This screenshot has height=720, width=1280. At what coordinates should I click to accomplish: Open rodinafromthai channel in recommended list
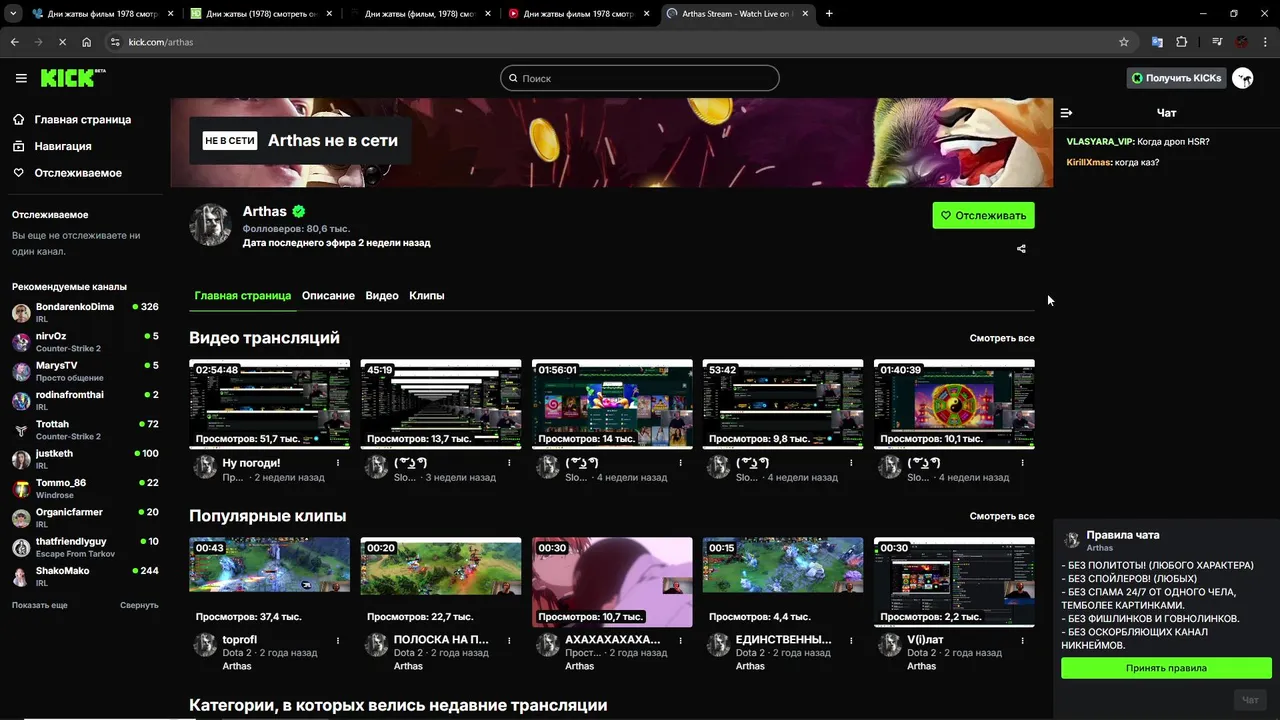point(85,401)
